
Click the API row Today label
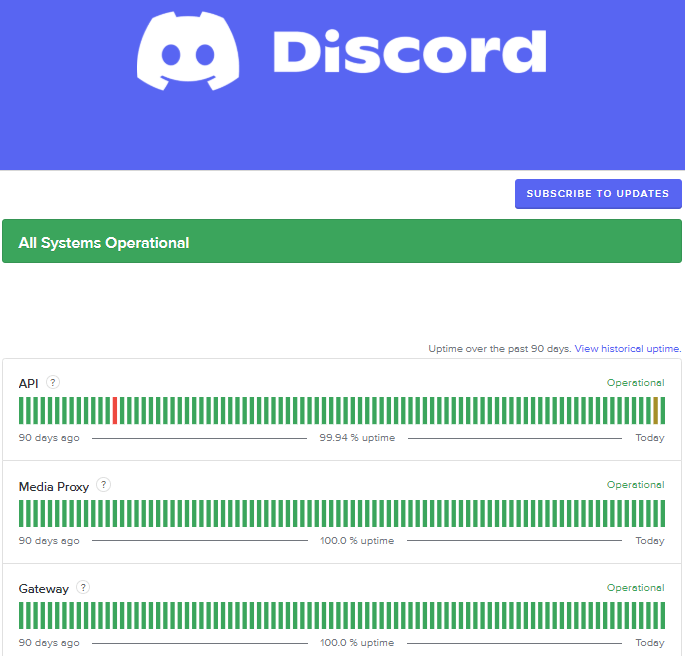pos(650,438)
